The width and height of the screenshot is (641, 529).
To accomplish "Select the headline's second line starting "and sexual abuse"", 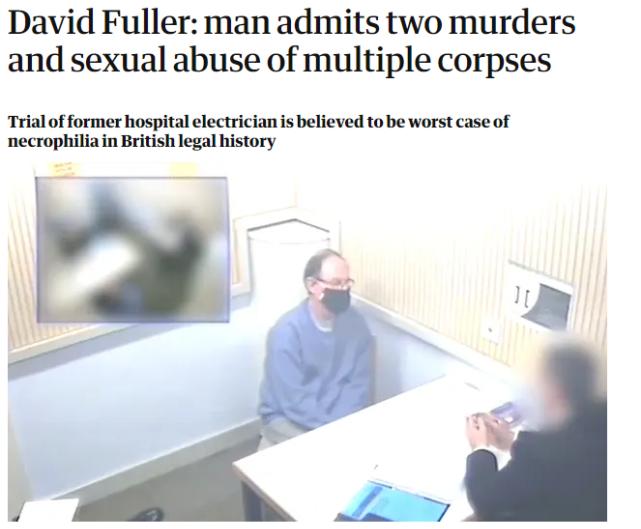I will pos(280,61).
